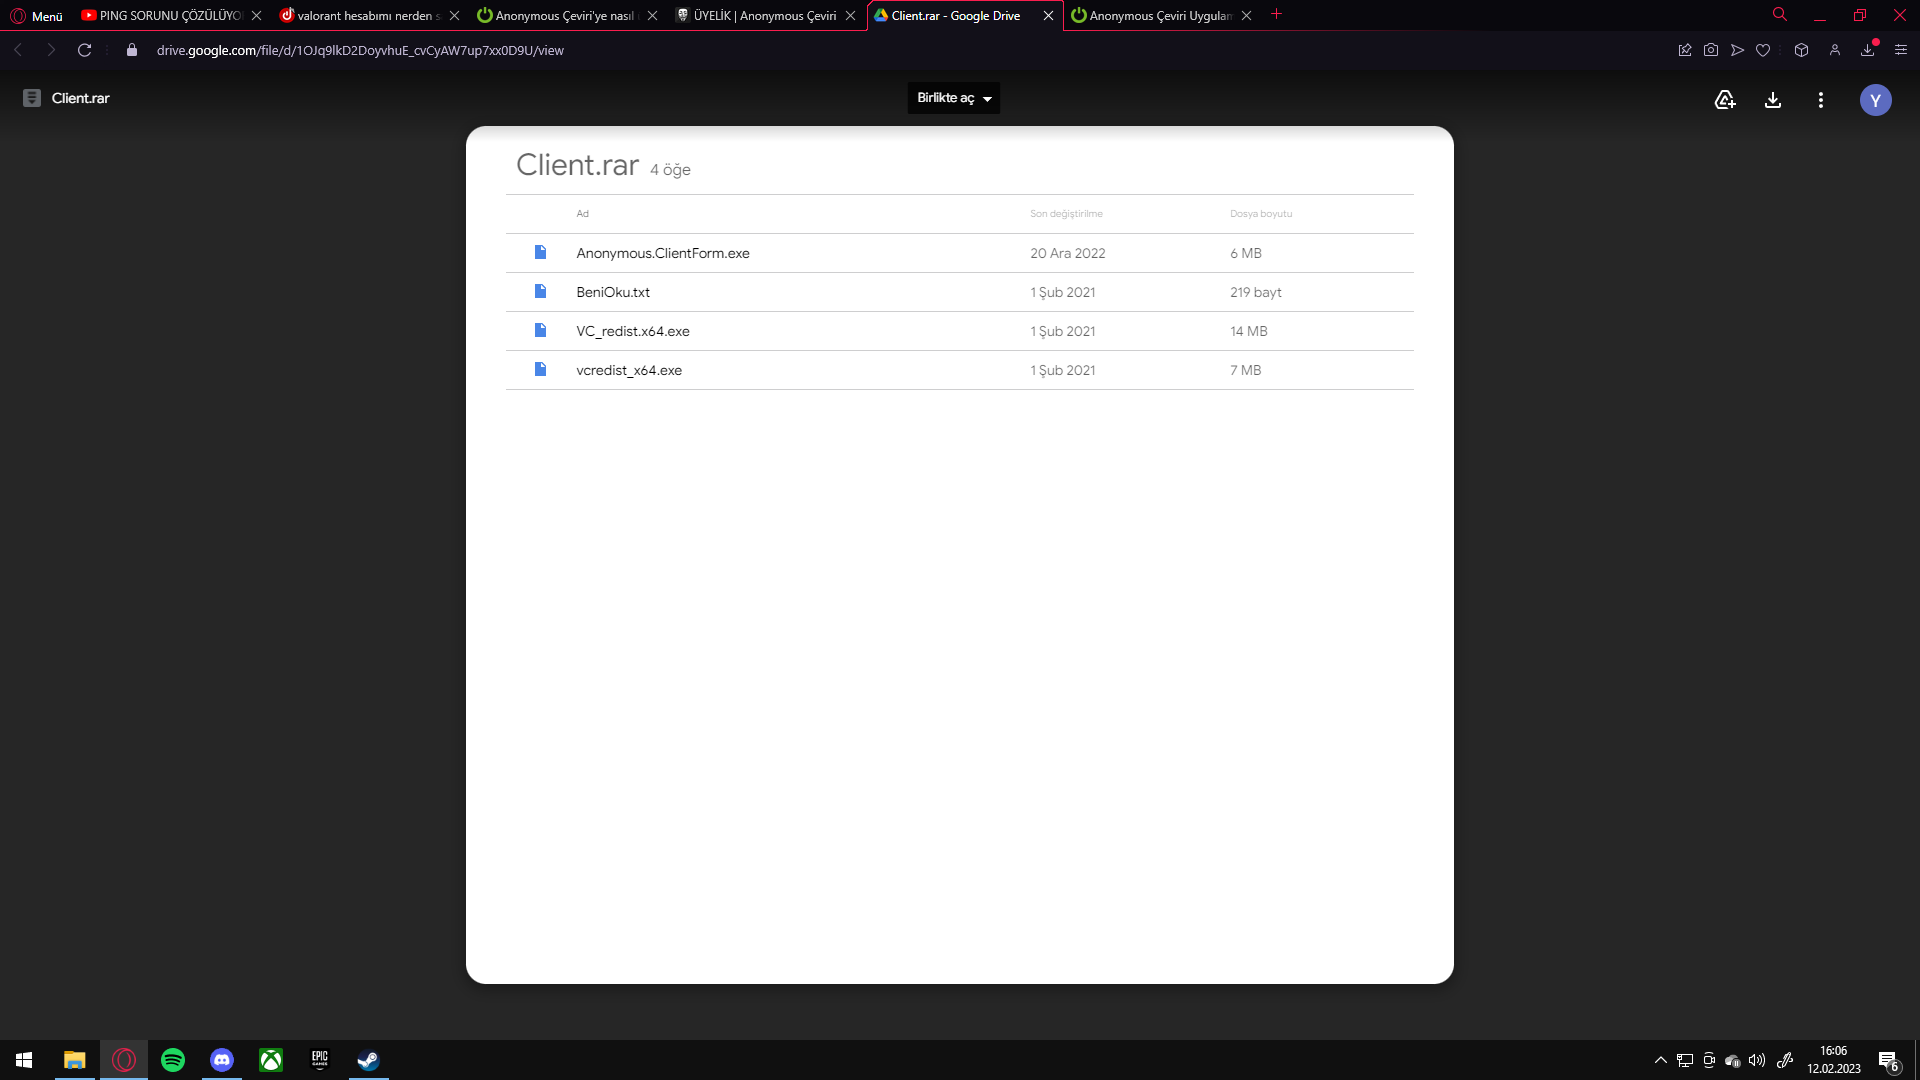Add shortcut to Drive icon
This screenshot has height=1080, width=1920.
(x=1724, y=100)
